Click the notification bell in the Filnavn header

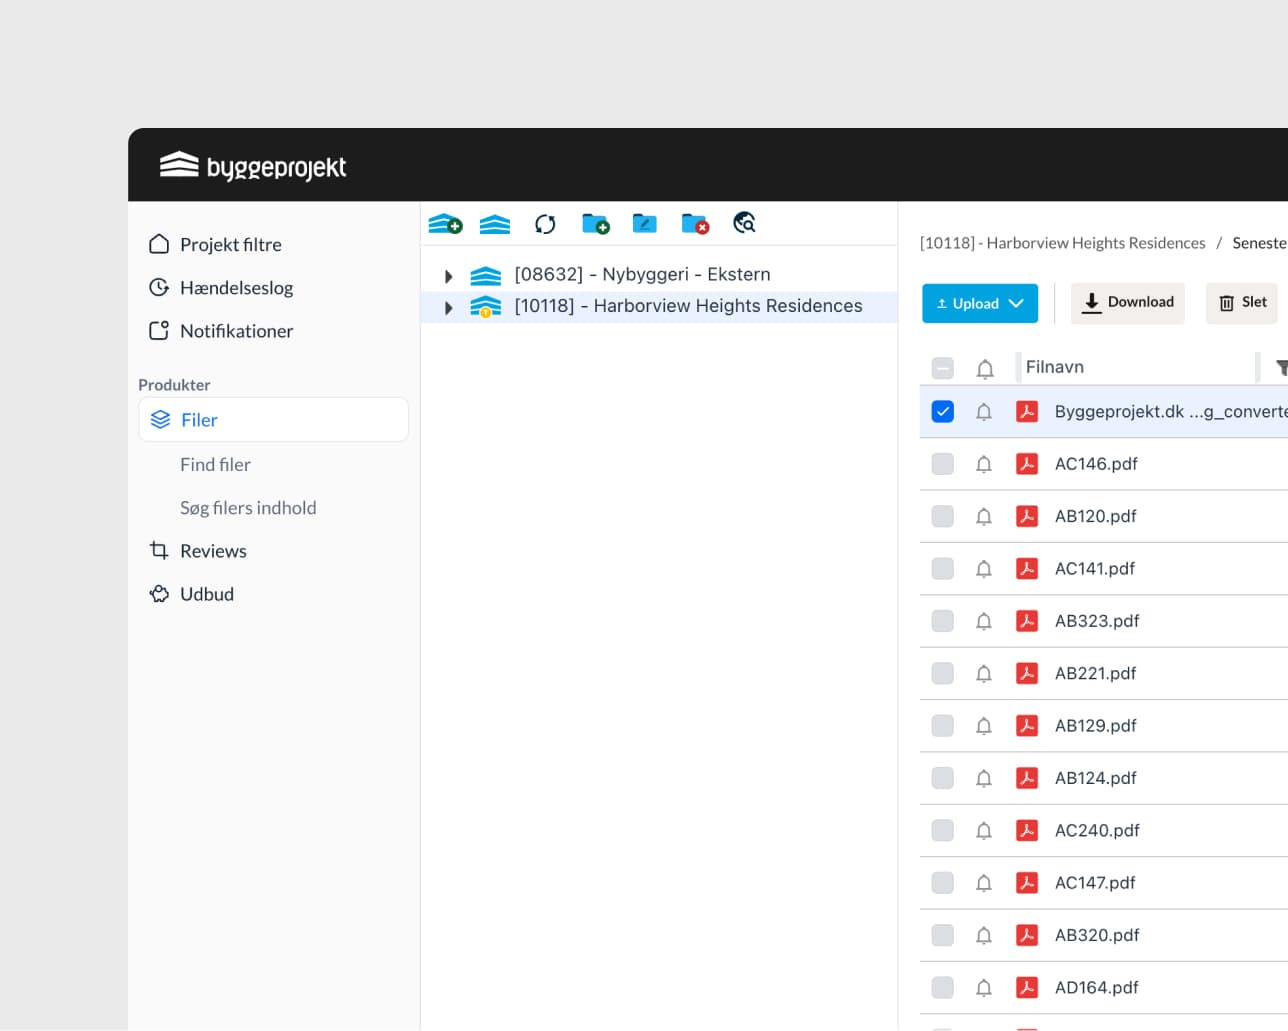985,368
